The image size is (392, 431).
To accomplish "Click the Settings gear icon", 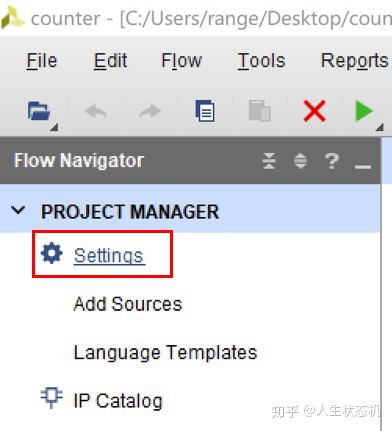I will [x=51, y=253].
